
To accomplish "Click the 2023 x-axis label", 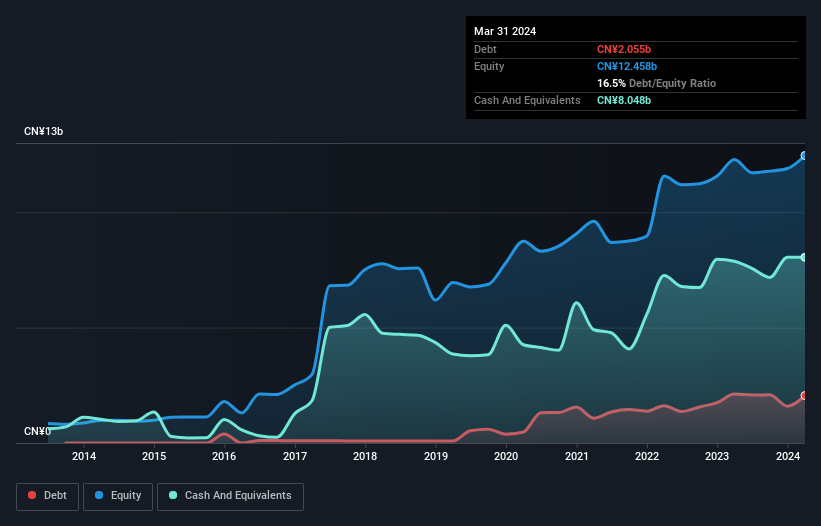I will click(x=717, y=456).
